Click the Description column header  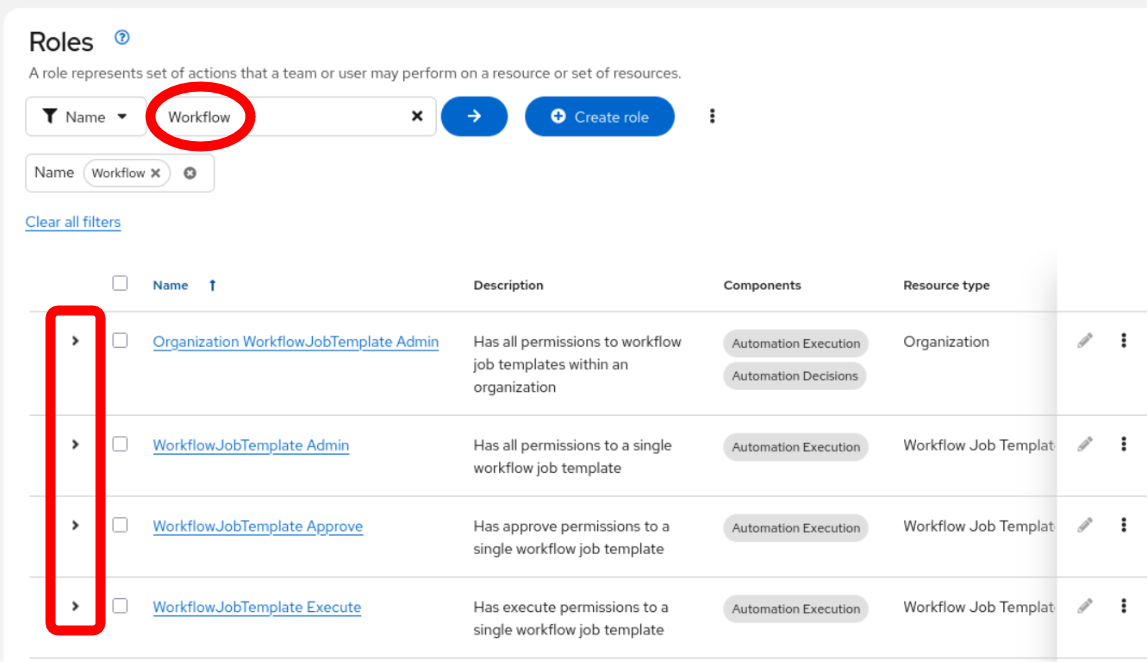coord(508,285)
